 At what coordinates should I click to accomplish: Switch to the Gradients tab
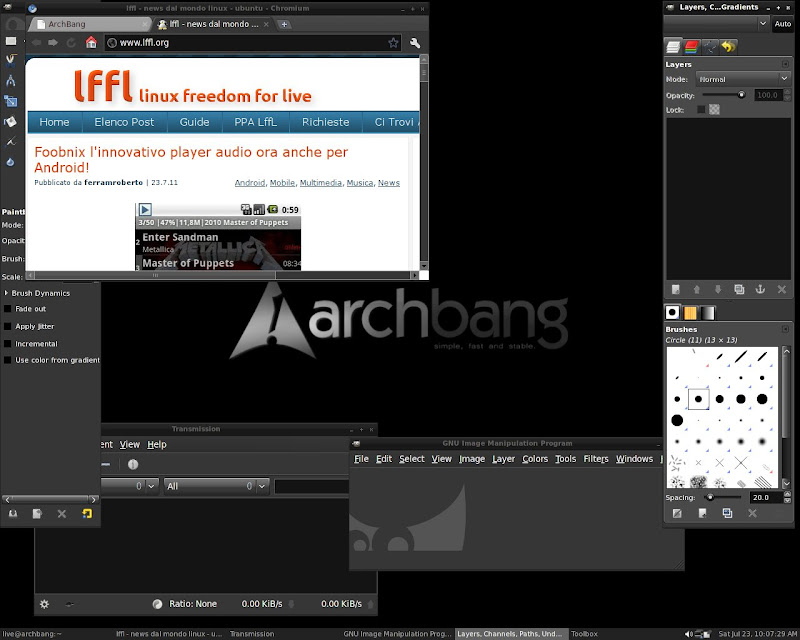pyautogui.click(x=708, y=312)
